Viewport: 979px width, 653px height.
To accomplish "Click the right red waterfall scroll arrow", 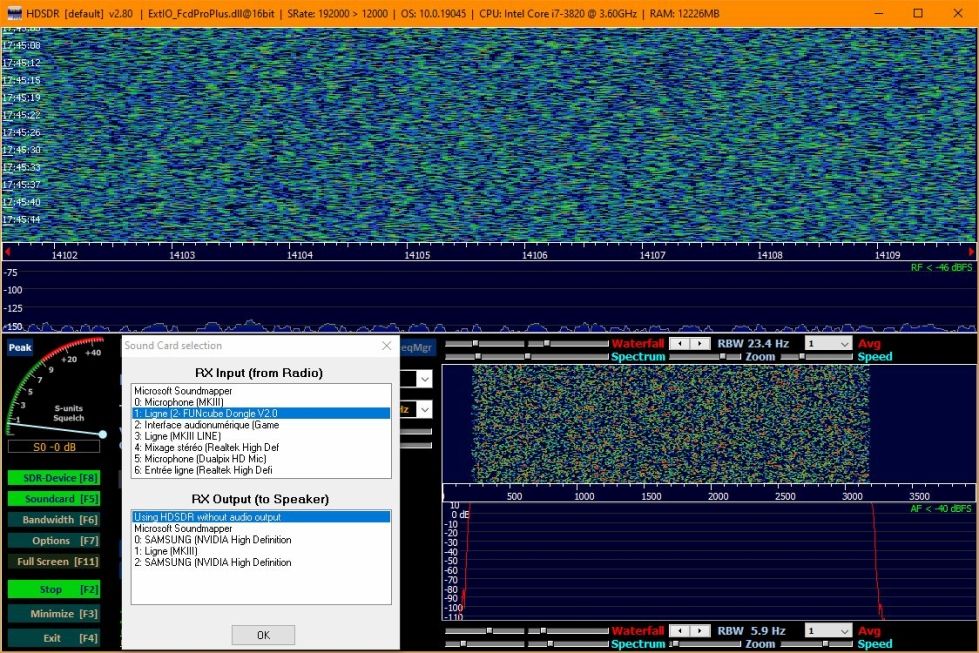I will (x=972, y=252).
